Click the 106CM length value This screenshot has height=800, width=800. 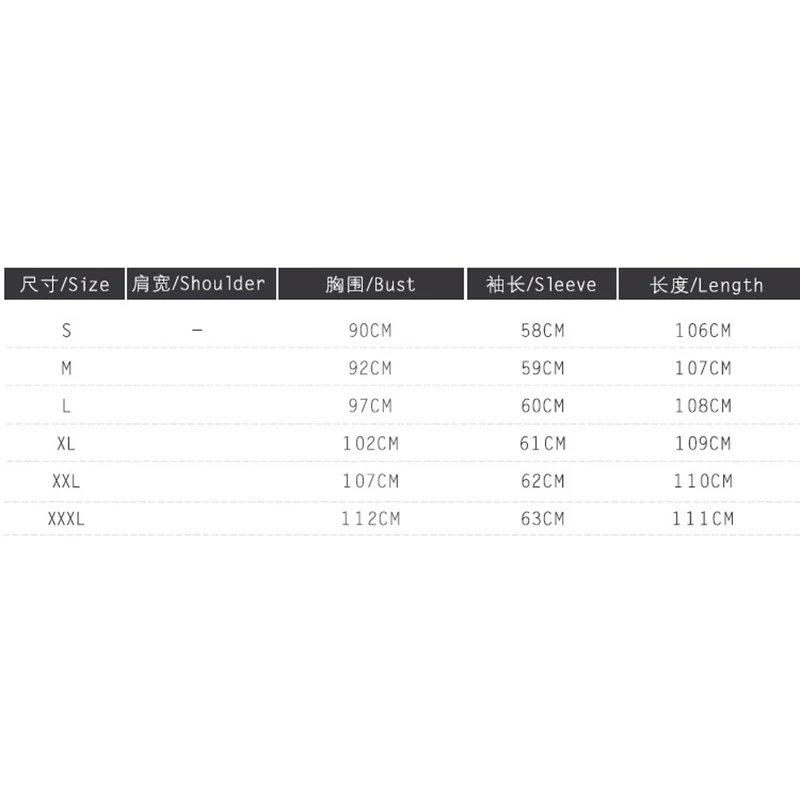(703, 330)
